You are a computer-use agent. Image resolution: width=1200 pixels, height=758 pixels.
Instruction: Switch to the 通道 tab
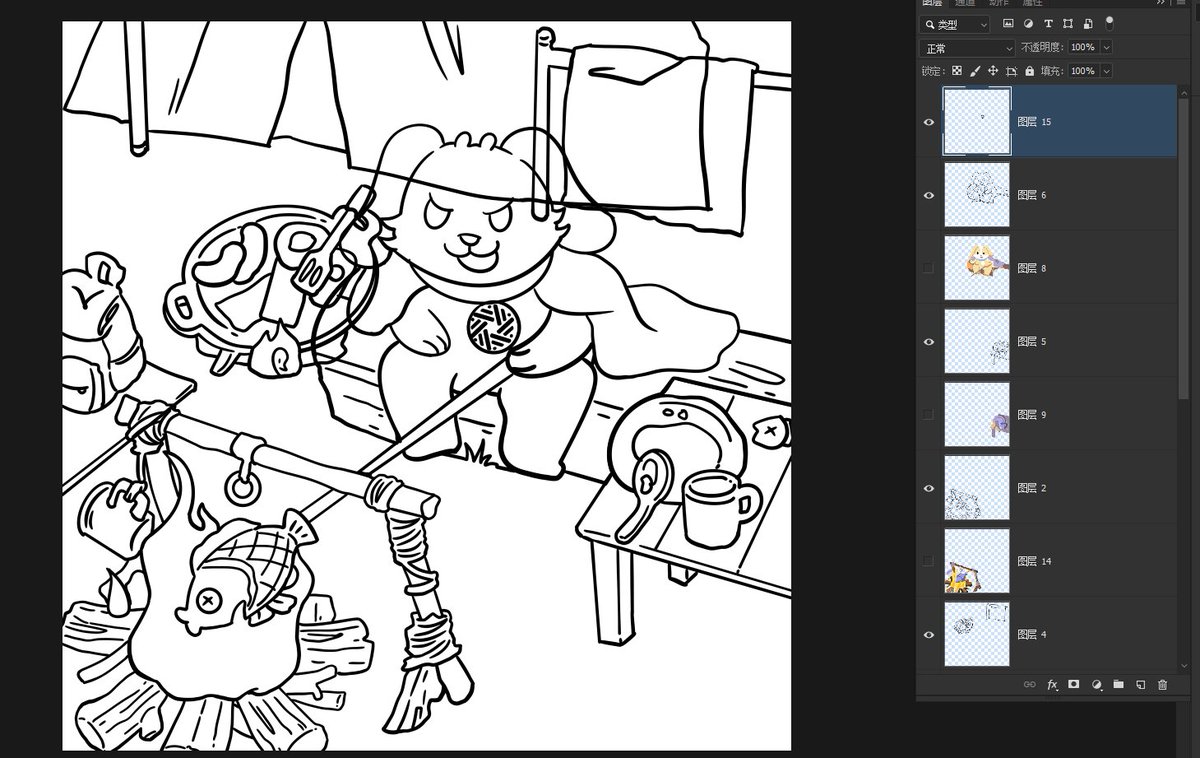coord(964,4)
